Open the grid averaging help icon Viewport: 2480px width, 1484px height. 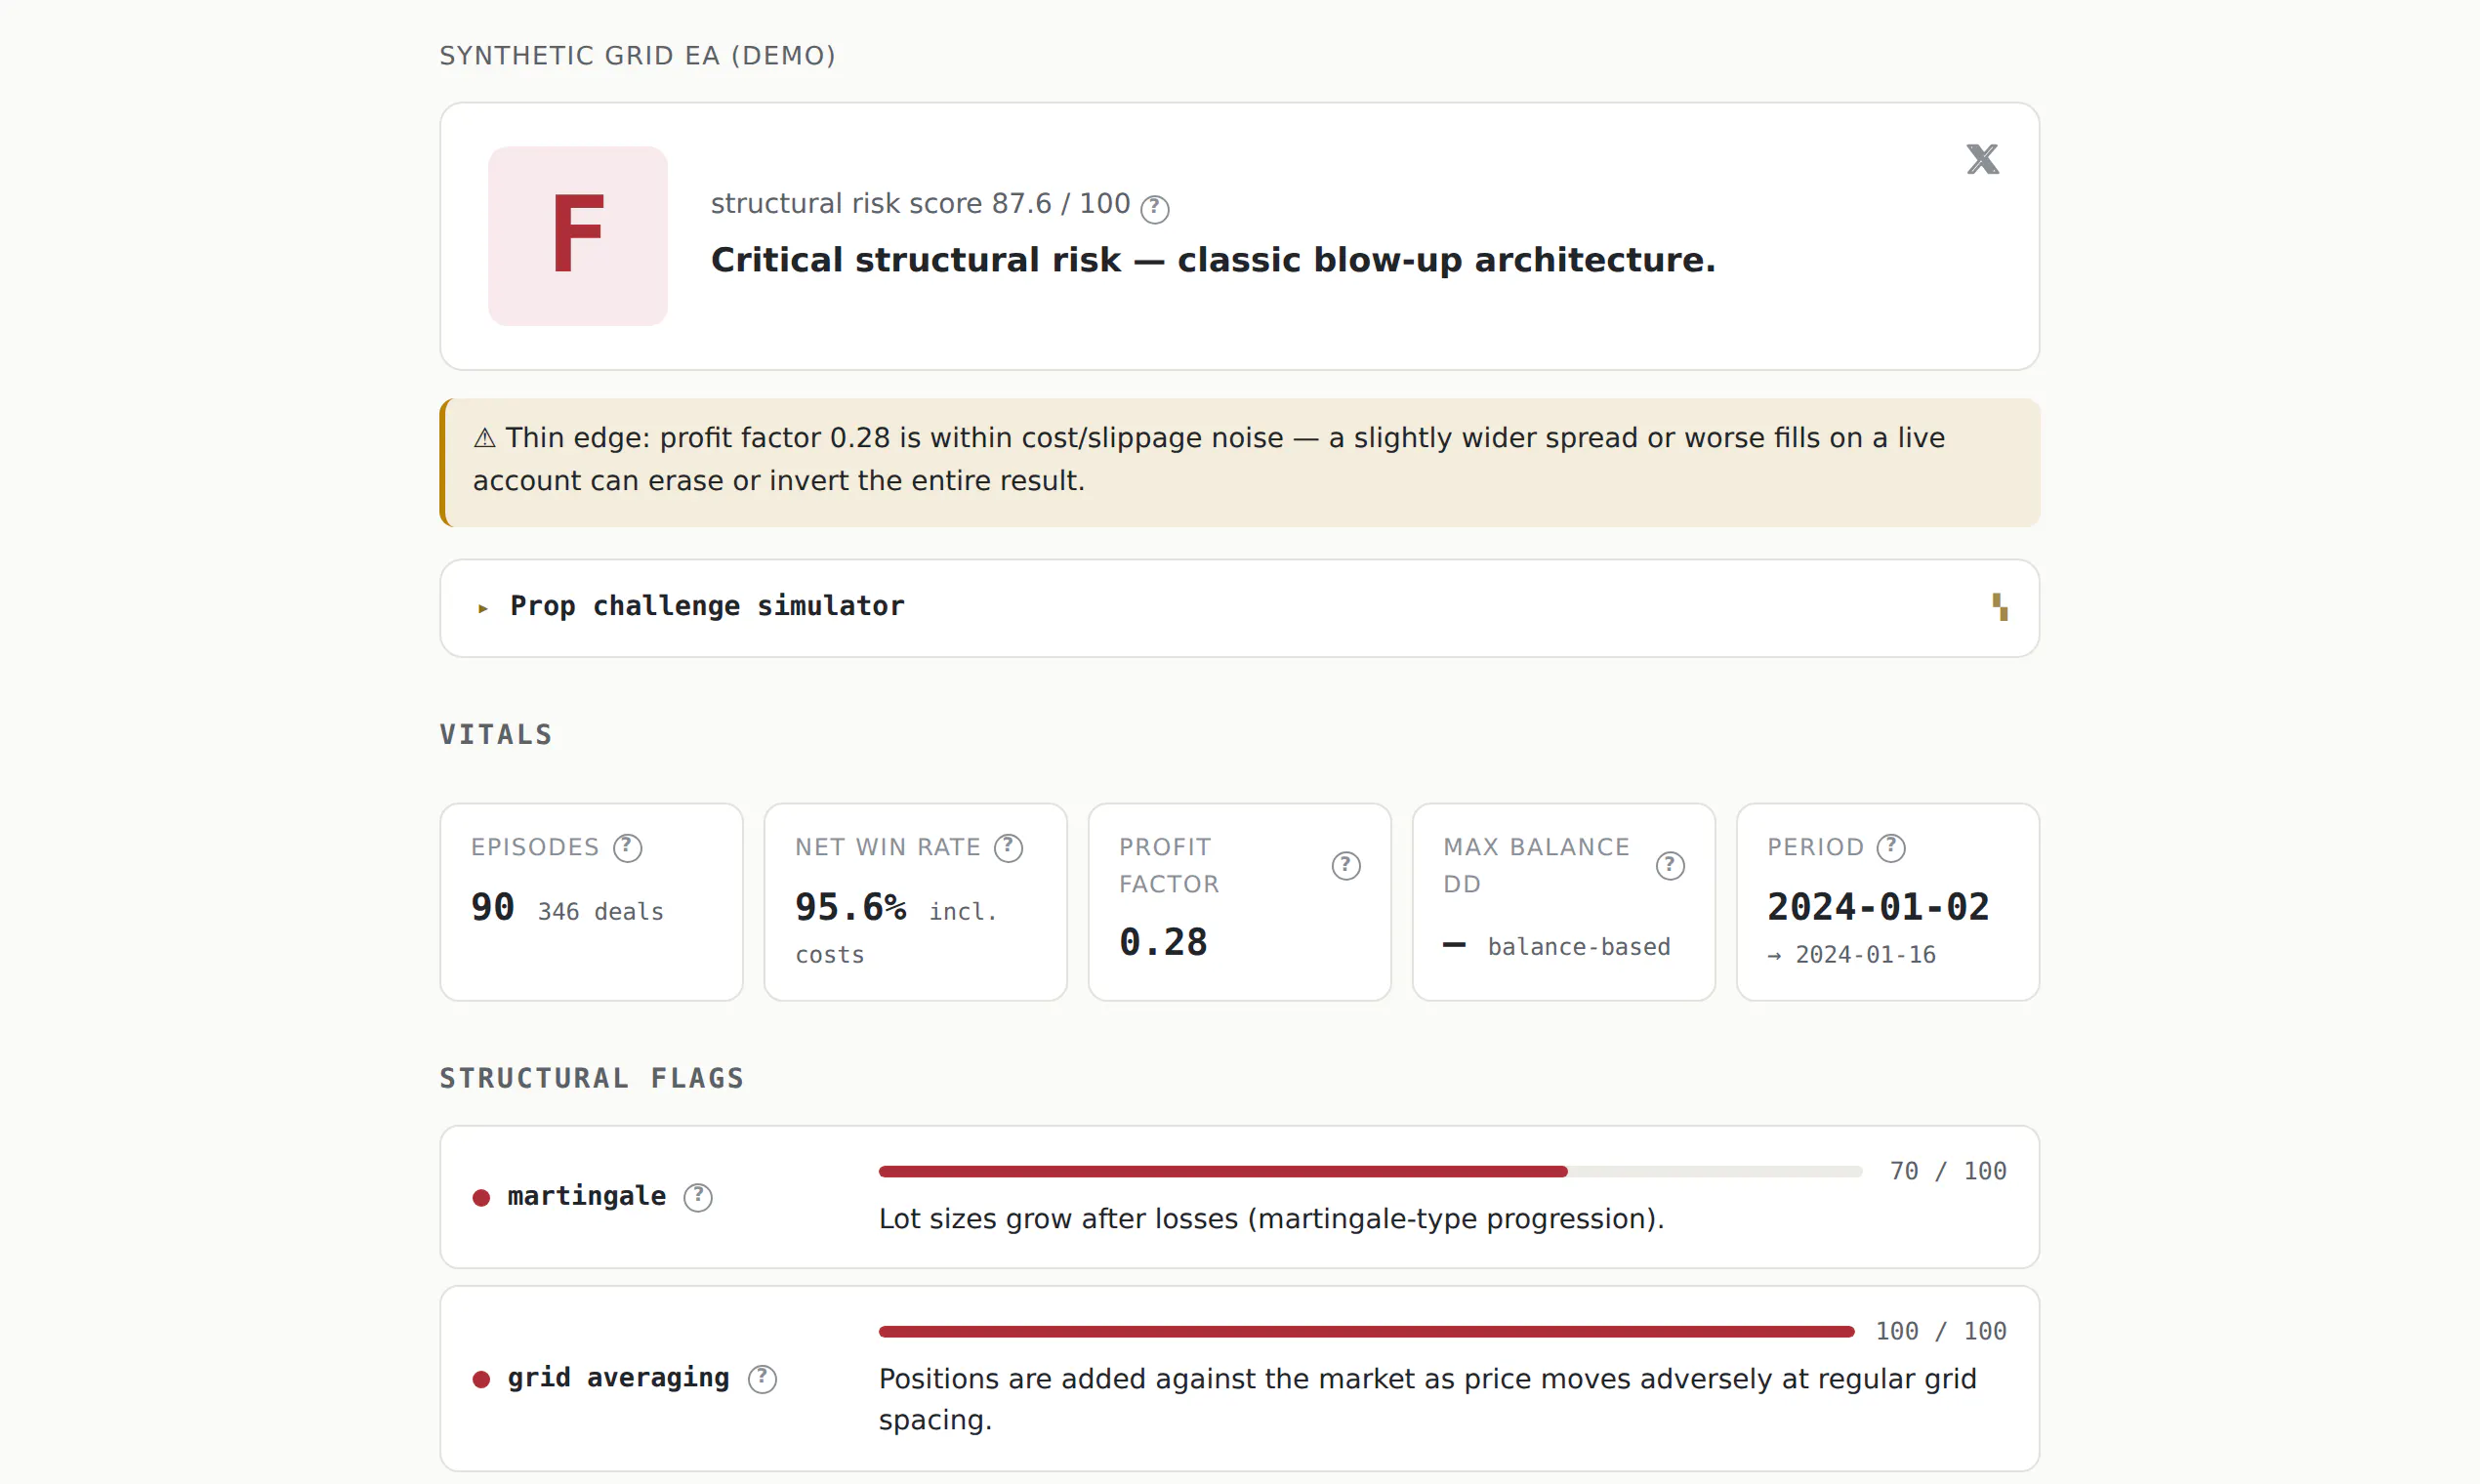(x=762, y=1379)
